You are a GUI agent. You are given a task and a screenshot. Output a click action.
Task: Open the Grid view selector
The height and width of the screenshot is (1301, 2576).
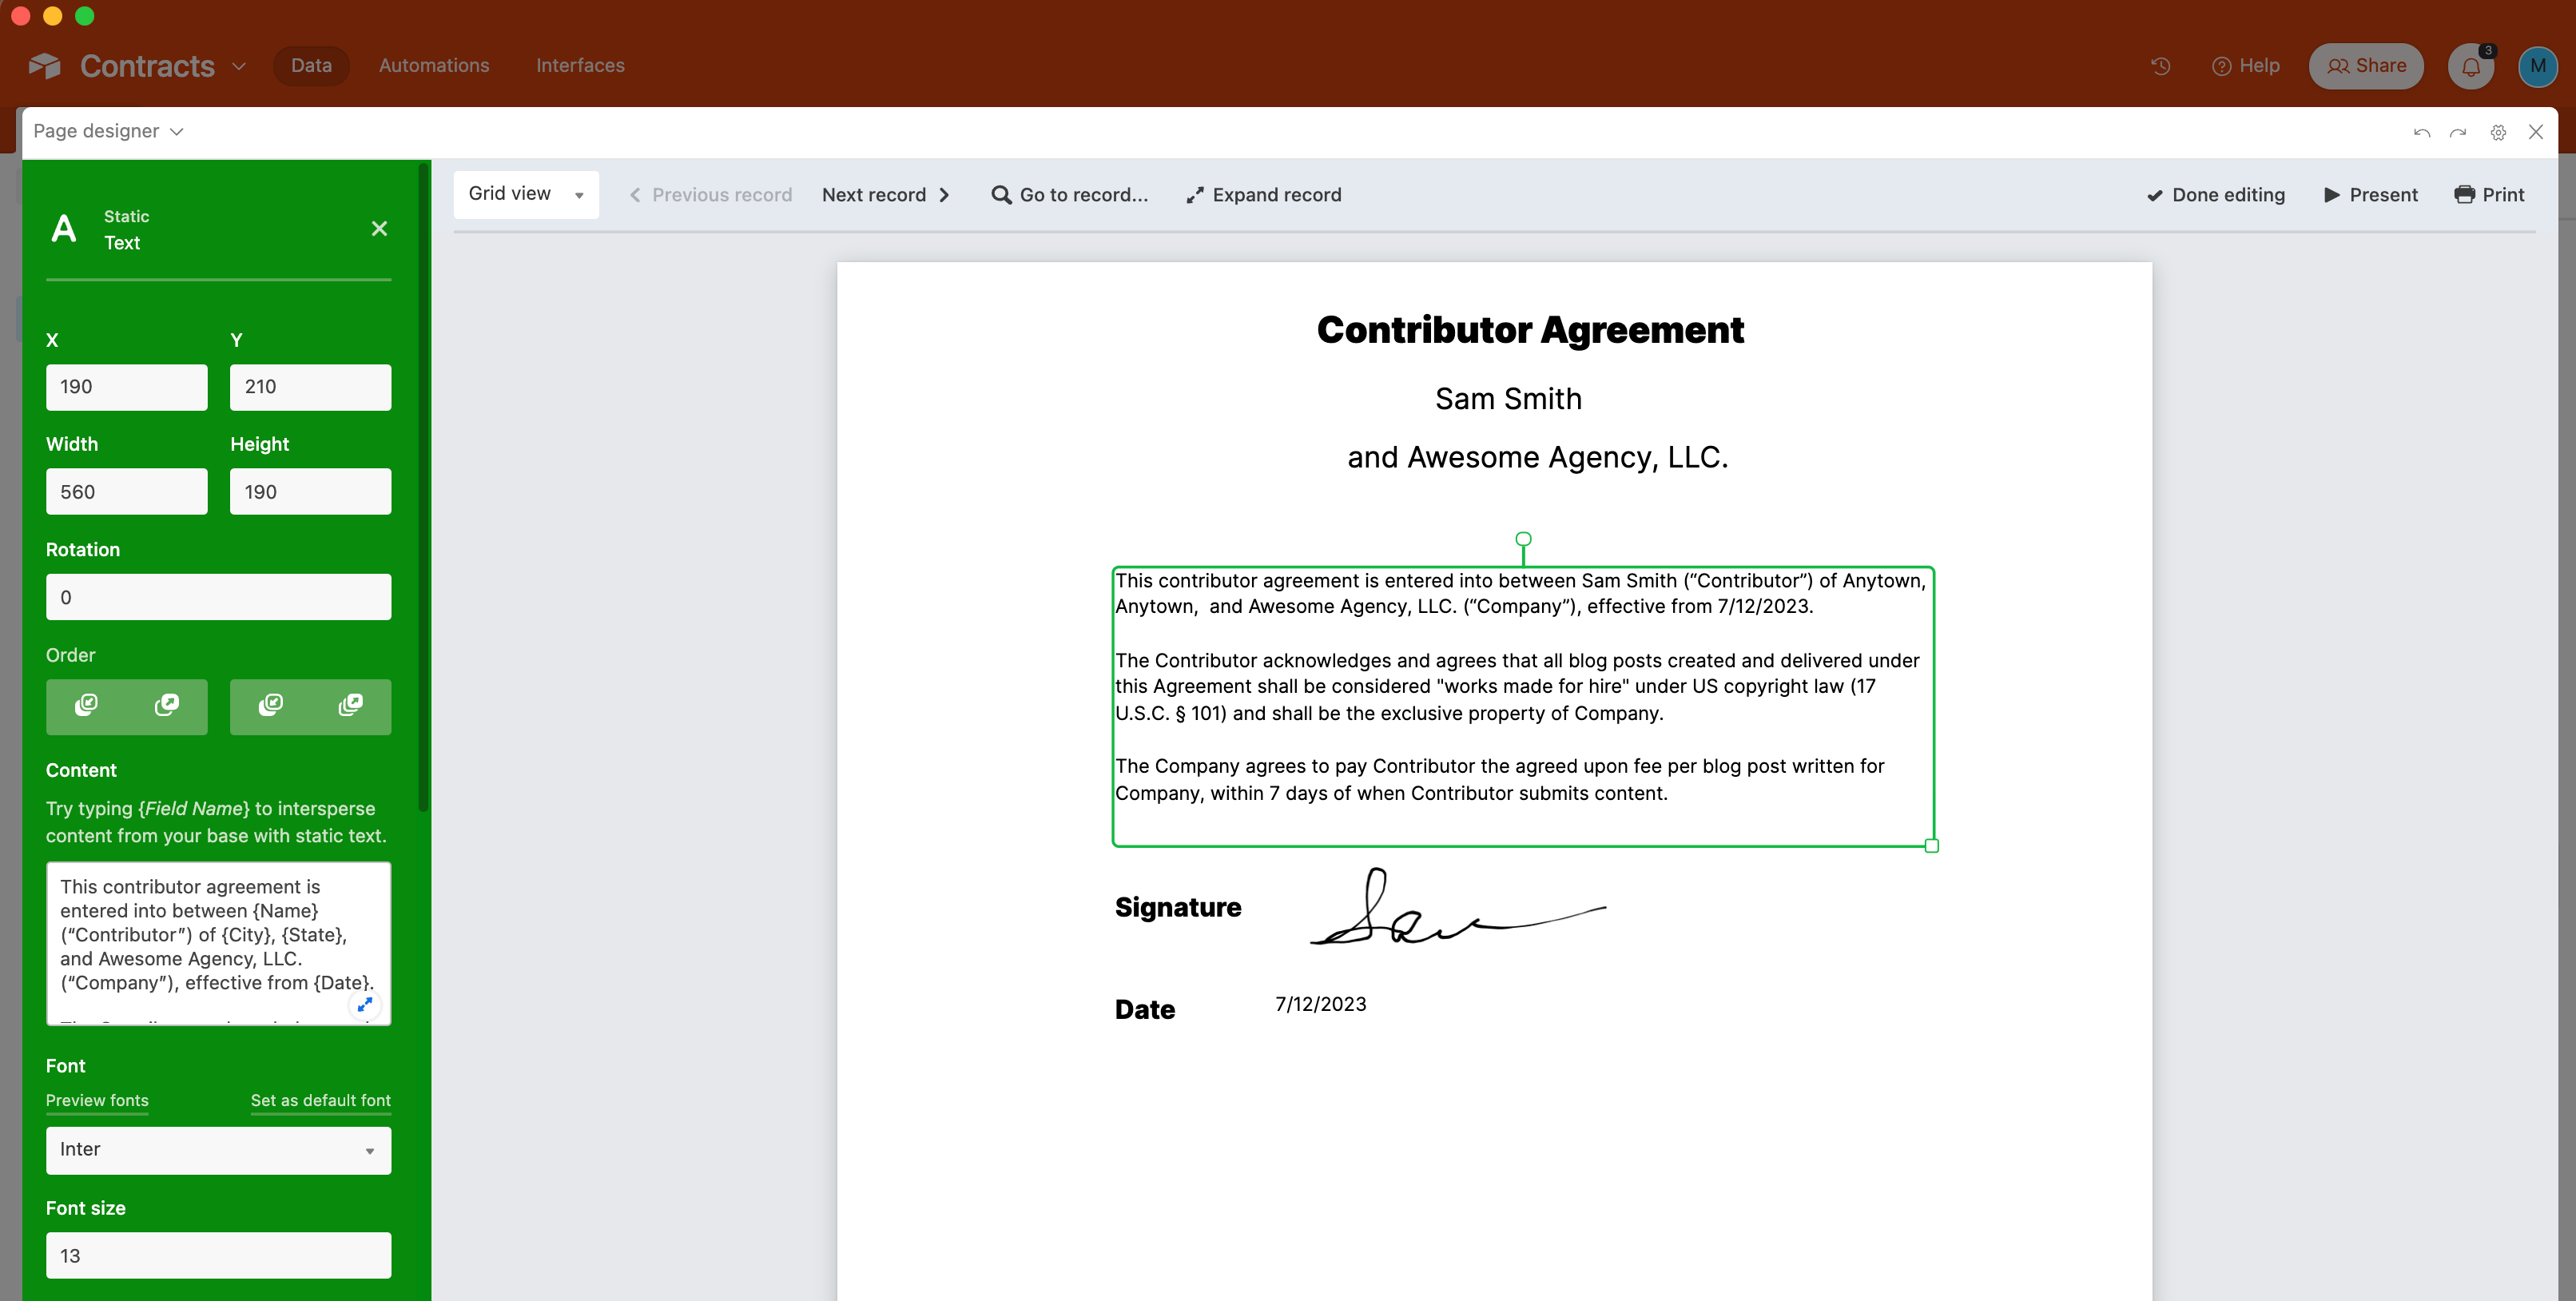tap(526, 194)
